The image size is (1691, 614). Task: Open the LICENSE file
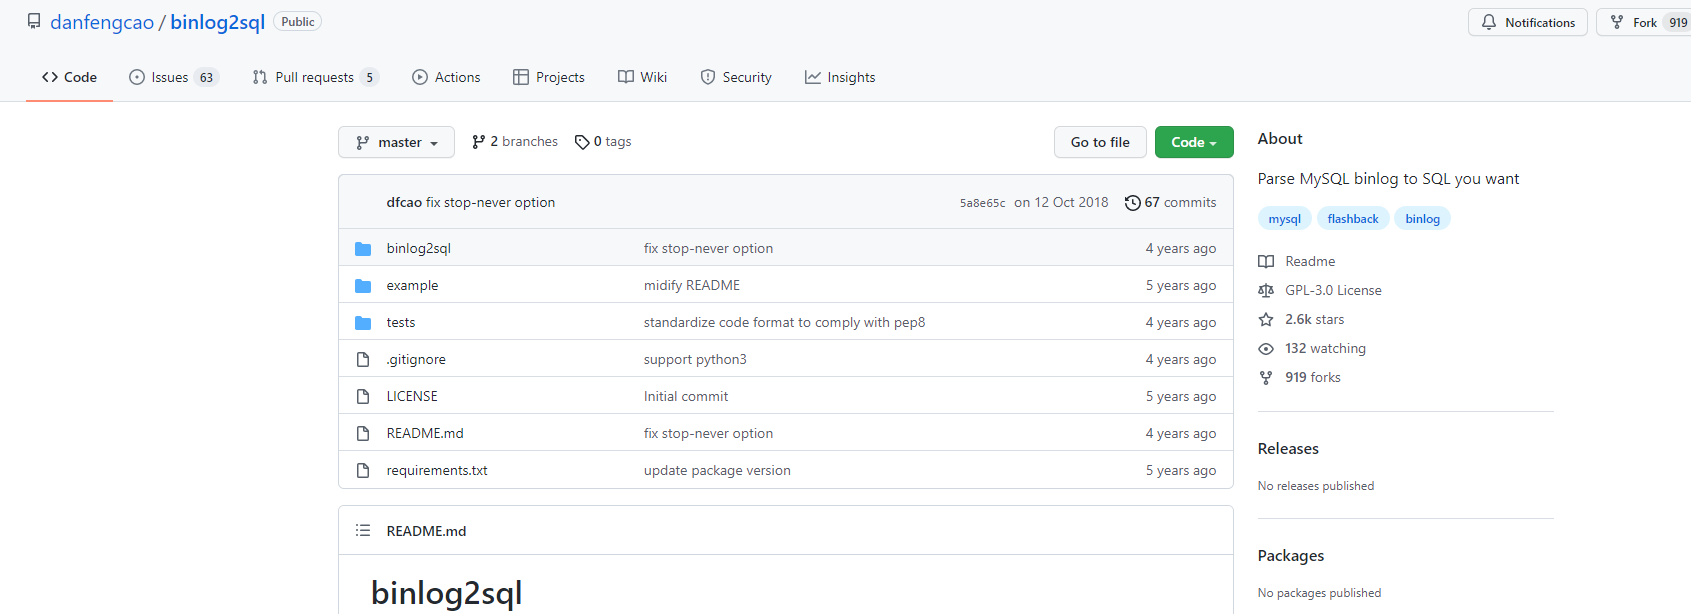tap(412, 396)
